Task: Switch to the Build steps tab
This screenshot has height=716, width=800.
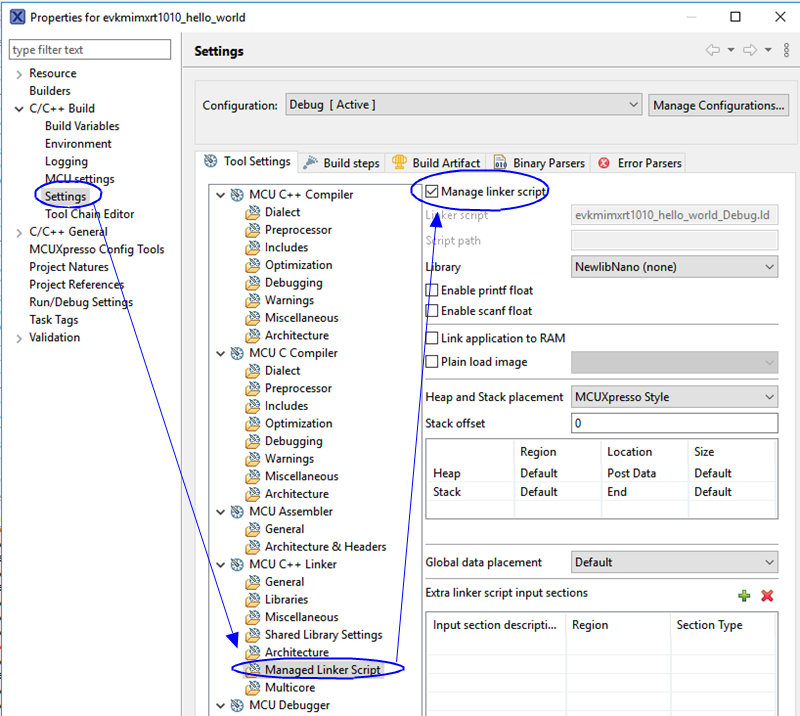Action: click(x=341, y=163)
